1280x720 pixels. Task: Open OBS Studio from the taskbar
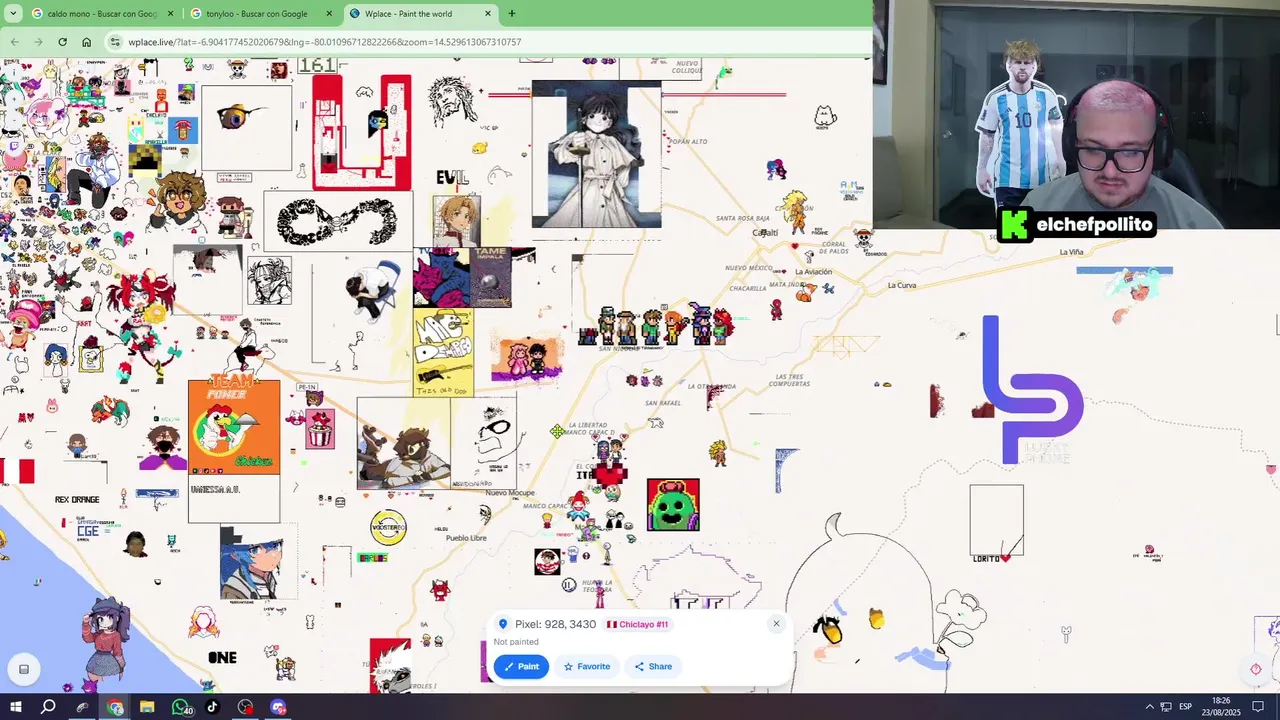tap(245, 707)
